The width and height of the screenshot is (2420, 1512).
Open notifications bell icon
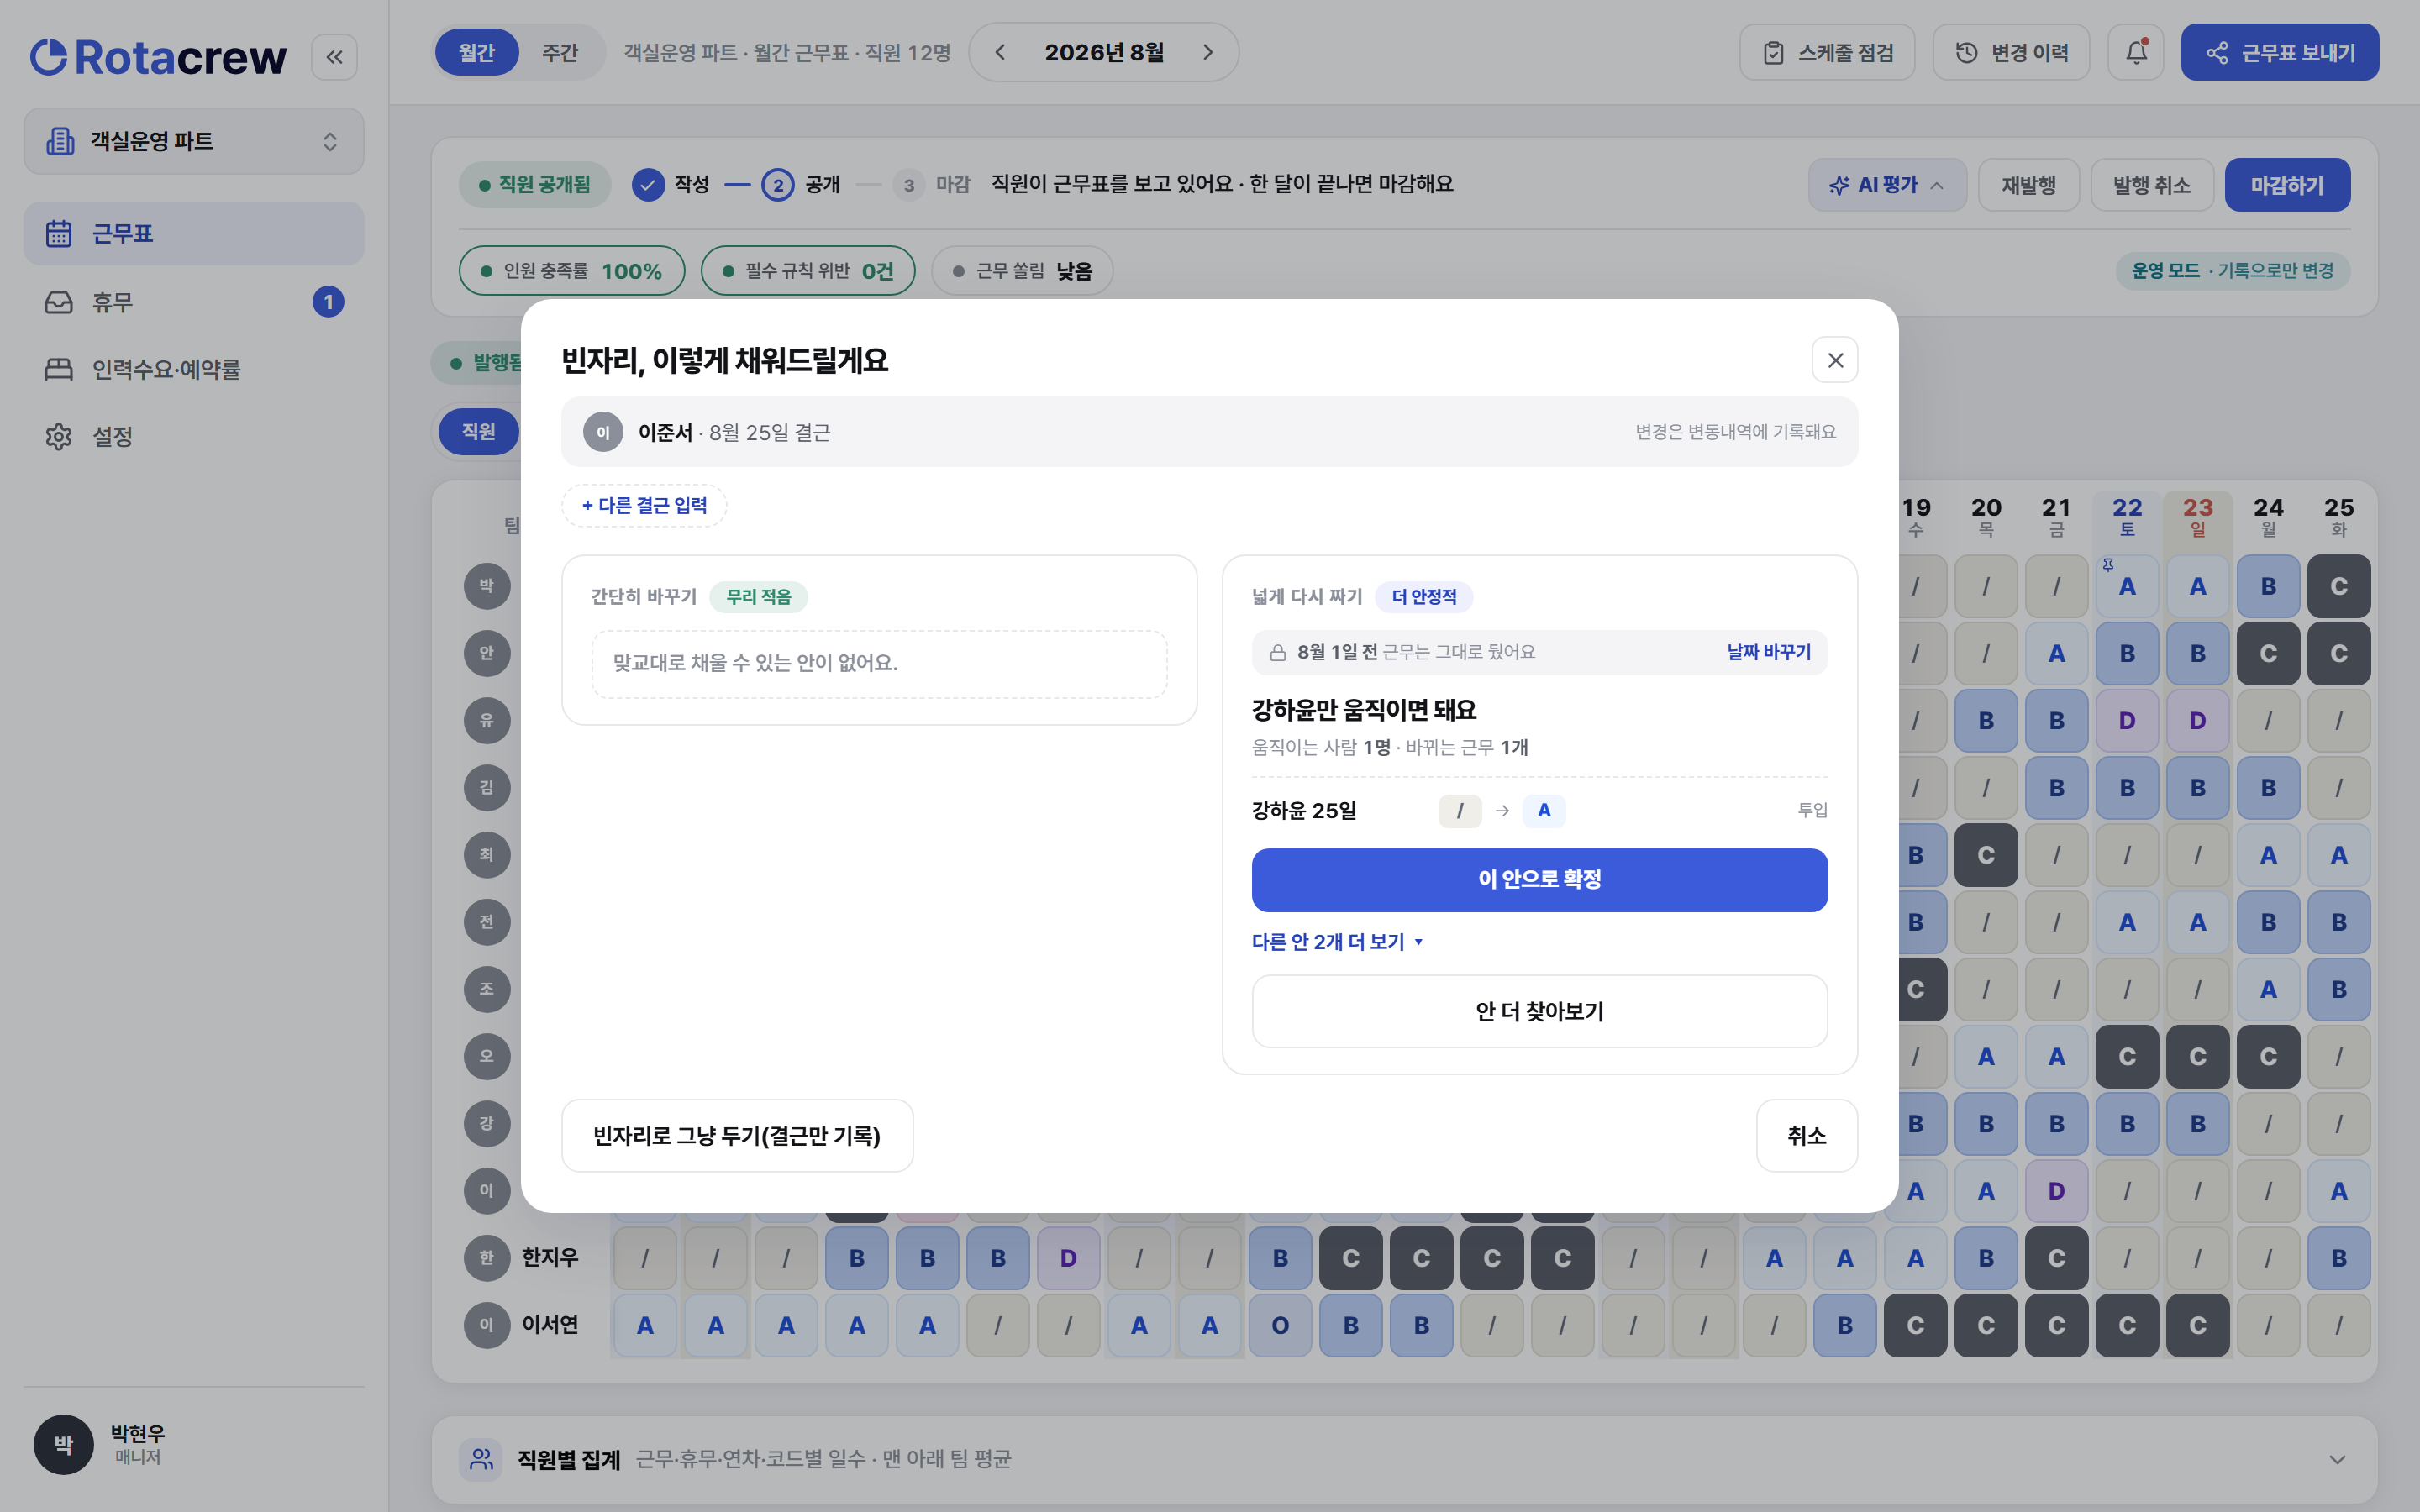point(2136,52)
